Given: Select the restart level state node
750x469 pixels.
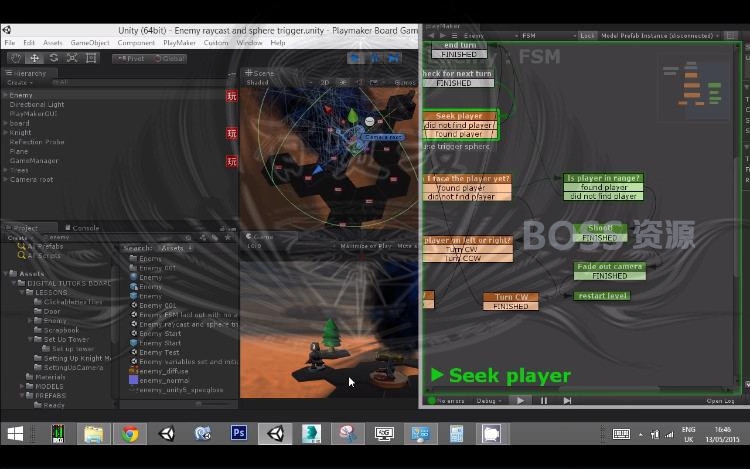Looking at the screenshot, I should click(x=602, y=296).
